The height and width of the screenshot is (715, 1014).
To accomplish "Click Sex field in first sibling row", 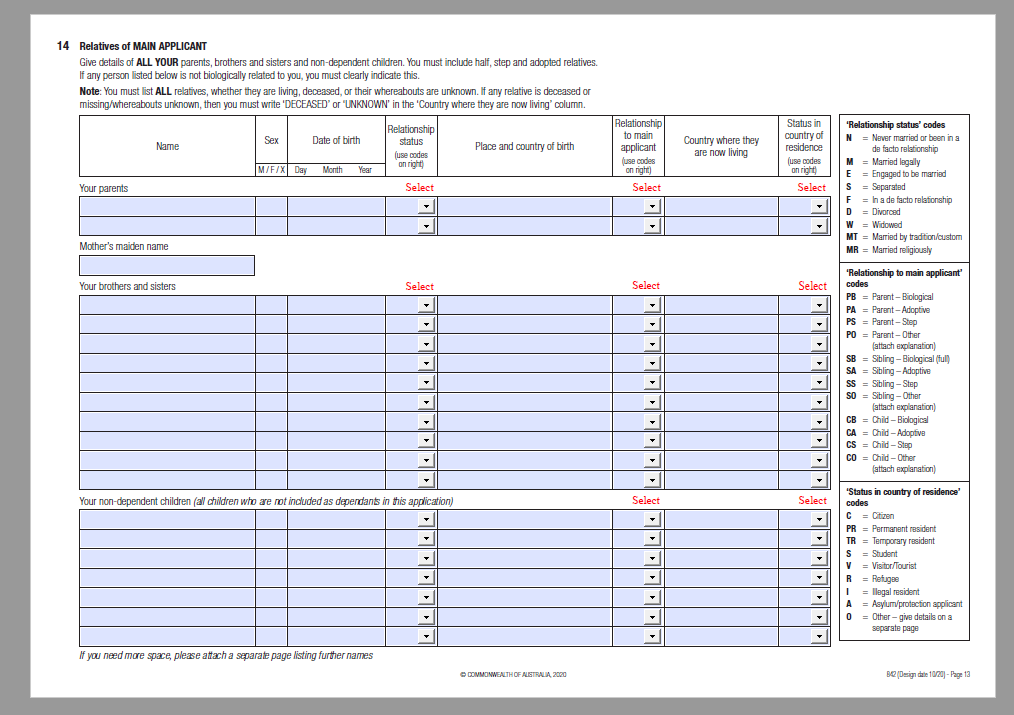I will tap(272, 305).
